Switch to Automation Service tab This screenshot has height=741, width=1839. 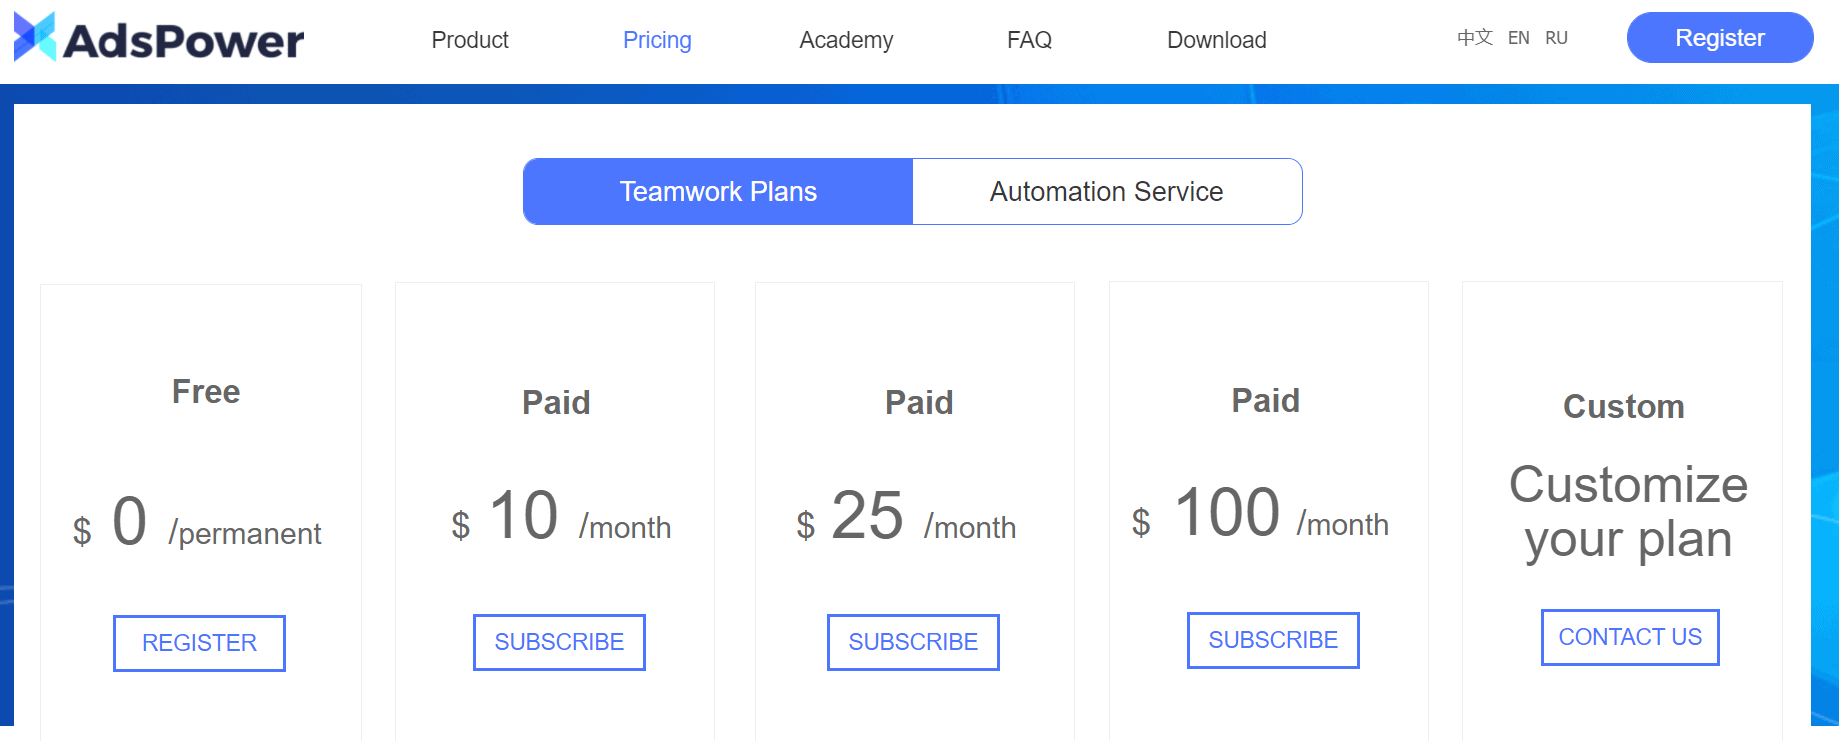[1106, 191]
